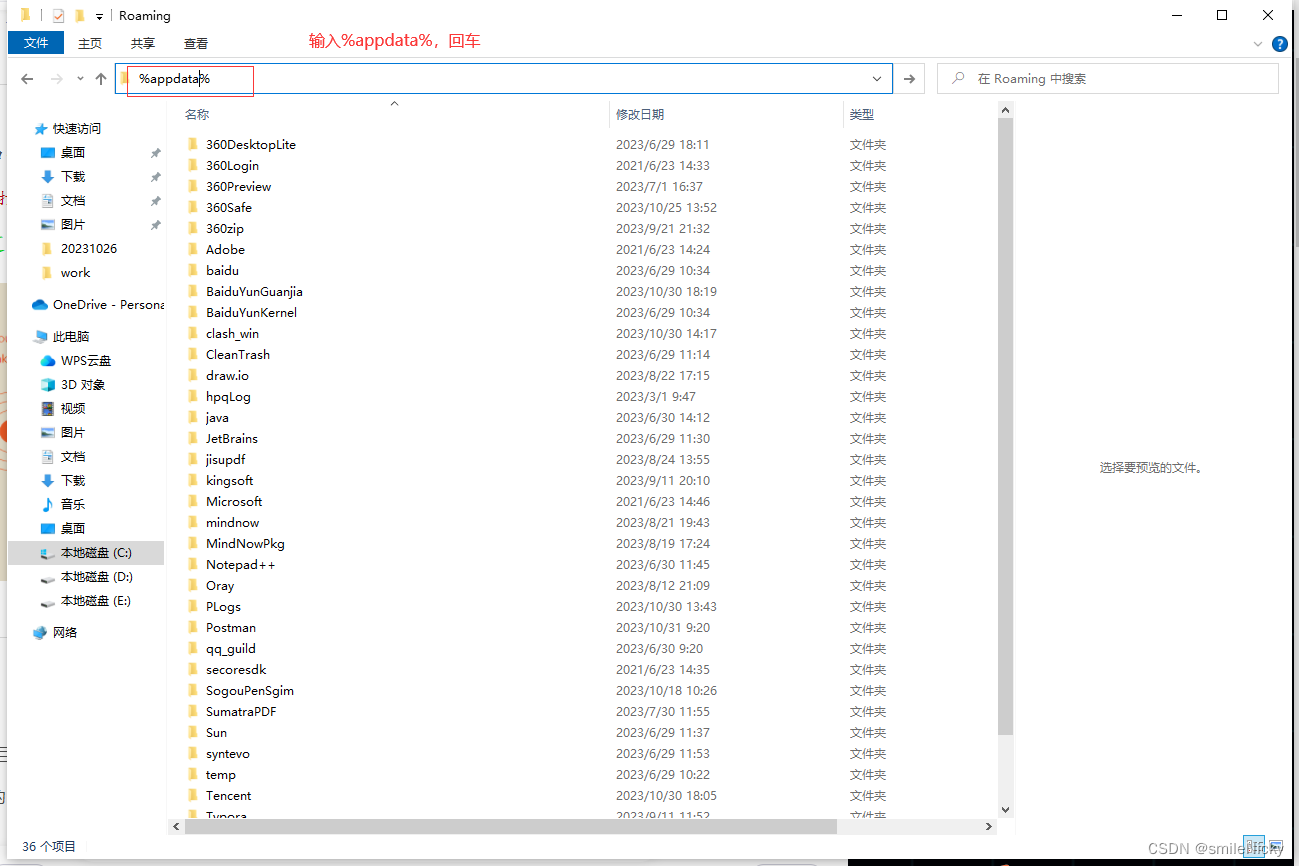Open pinned 桌面 under quick access
Screen dimensions: 1299x866
pyautogui.click(x=73, y=153)
